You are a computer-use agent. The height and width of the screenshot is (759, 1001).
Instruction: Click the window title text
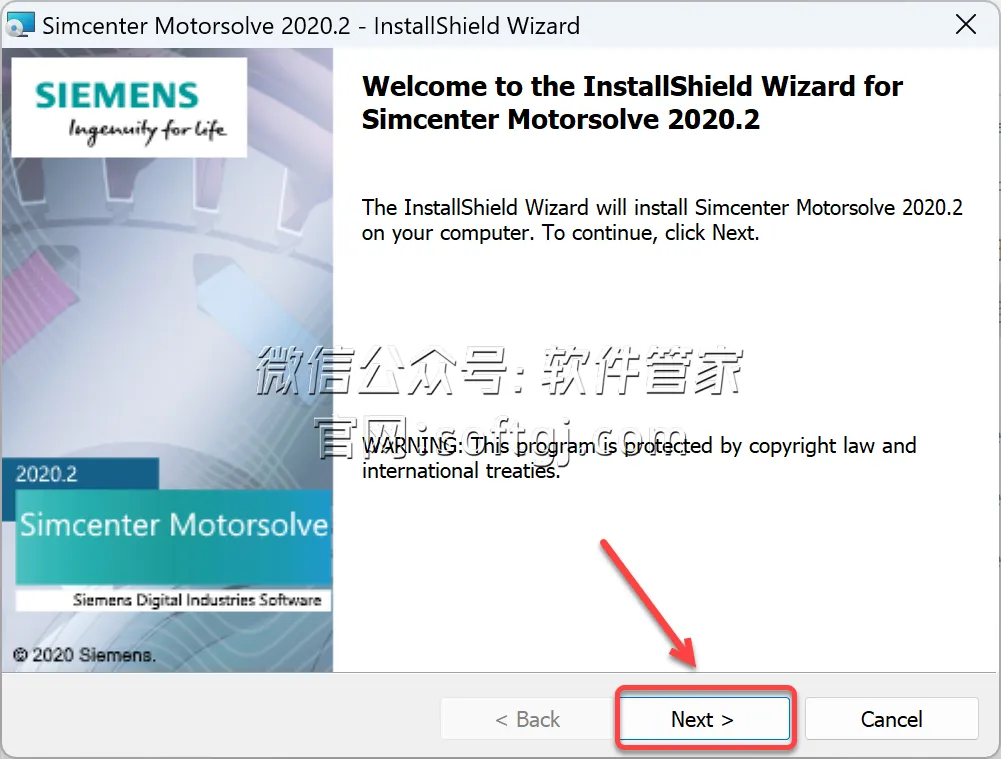[311, 26]
